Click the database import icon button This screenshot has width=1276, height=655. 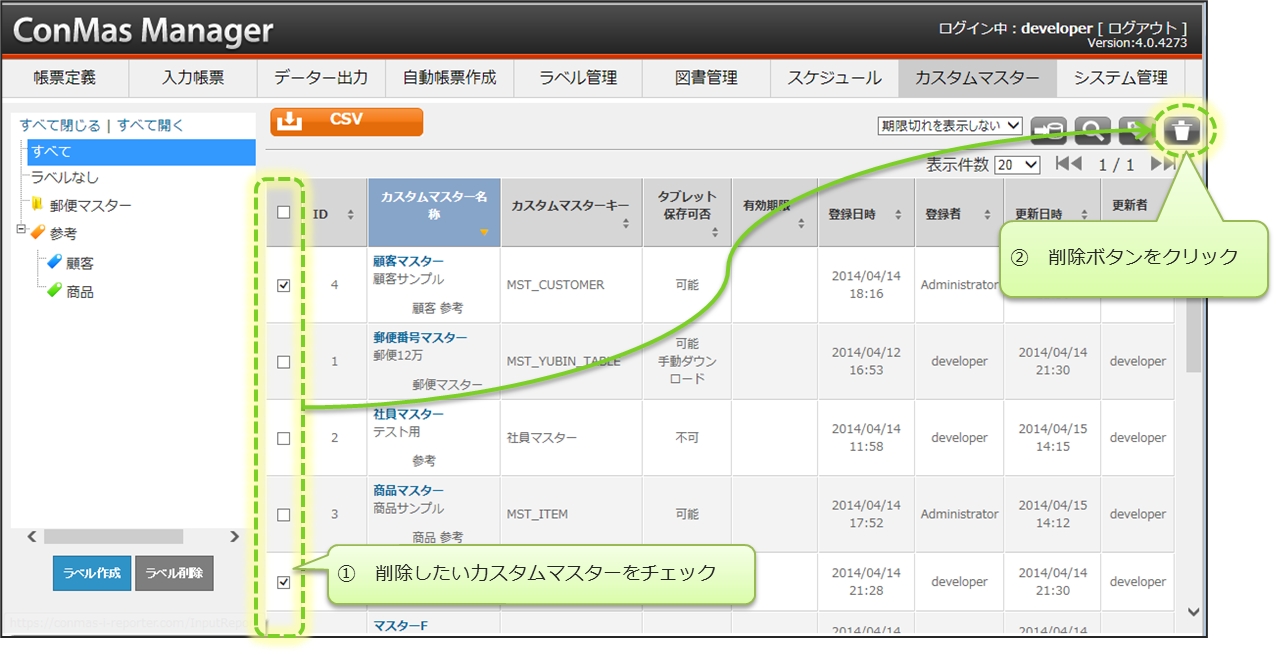[1049, 131]
